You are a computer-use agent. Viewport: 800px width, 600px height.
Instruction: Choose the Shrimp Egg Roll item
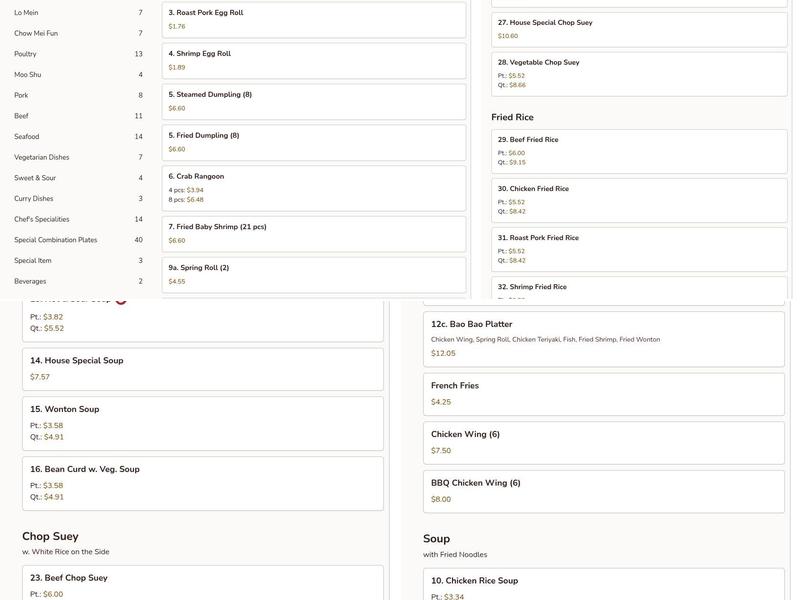tap(313, 60)
